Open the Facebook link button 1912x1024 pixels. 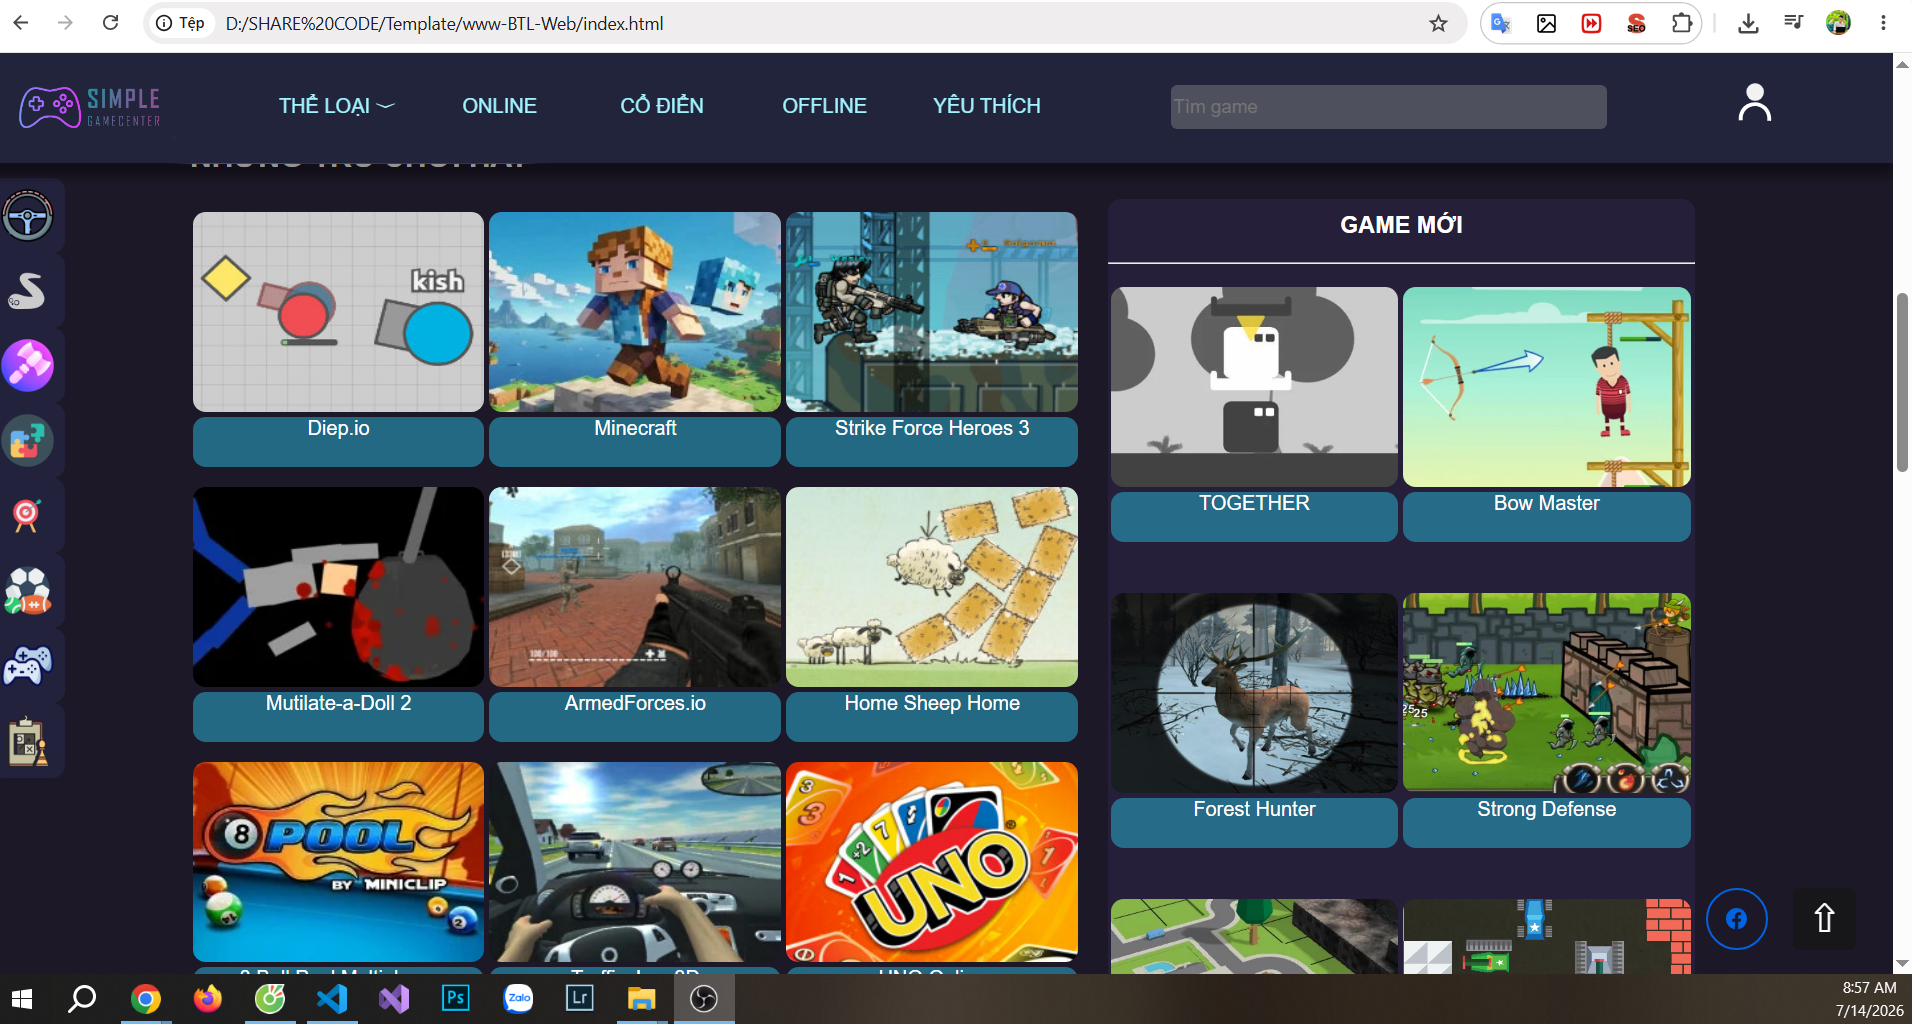(1736, 919)
